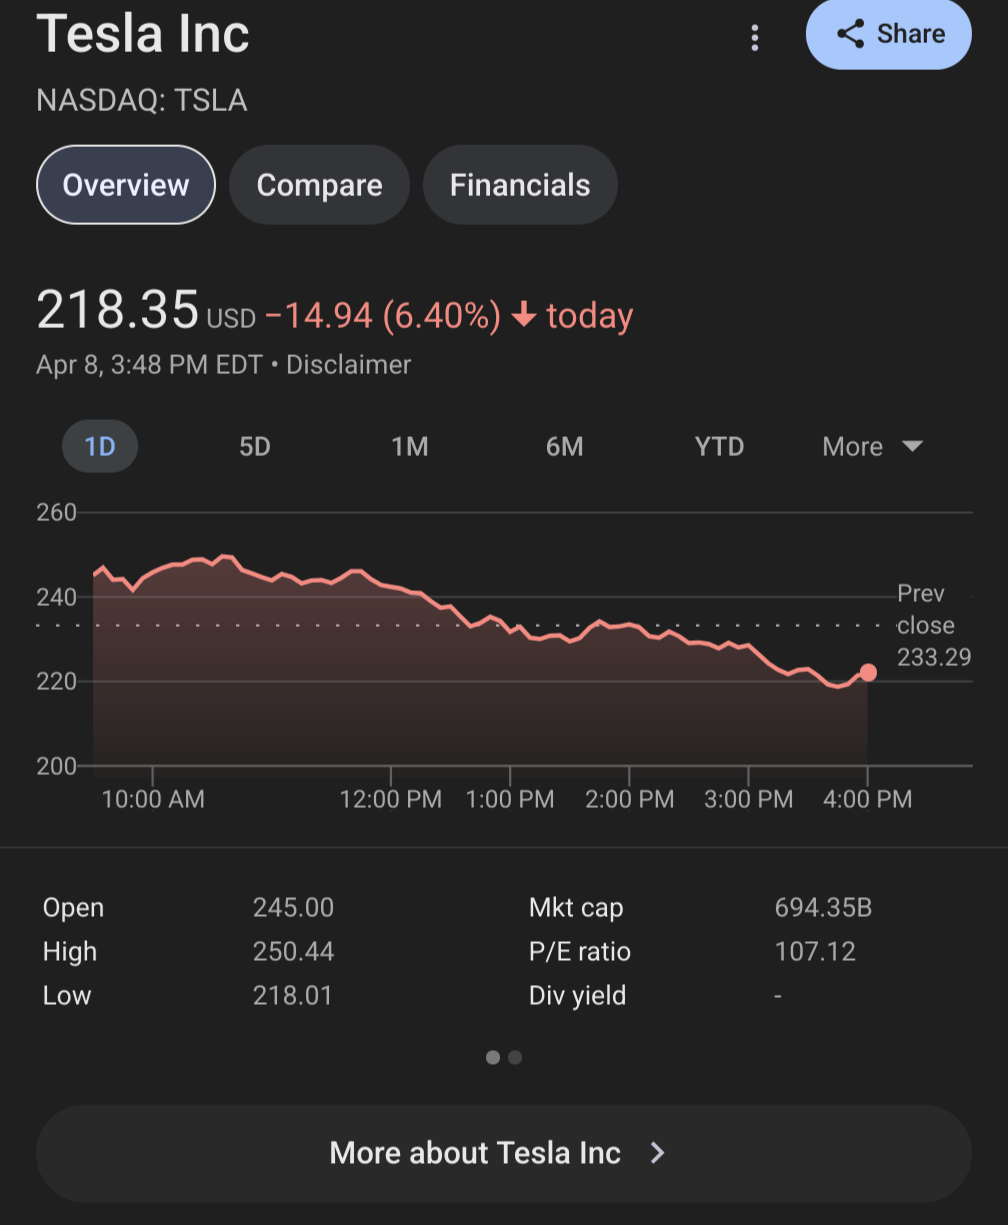This screenshot has height=1225, width=1008.
Task: Click the 4:00 PM axis label
Action: click(x=868, y=799)
